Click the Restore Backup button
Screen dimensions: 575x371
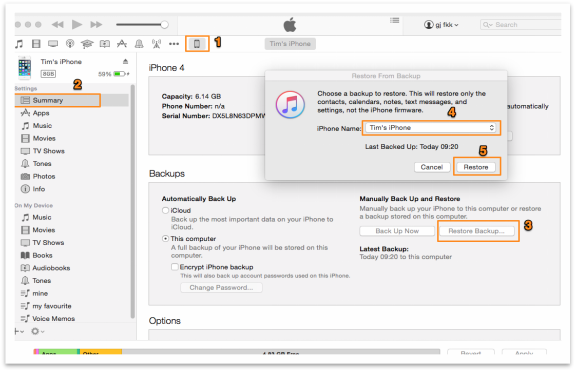[x=476, y=231]
